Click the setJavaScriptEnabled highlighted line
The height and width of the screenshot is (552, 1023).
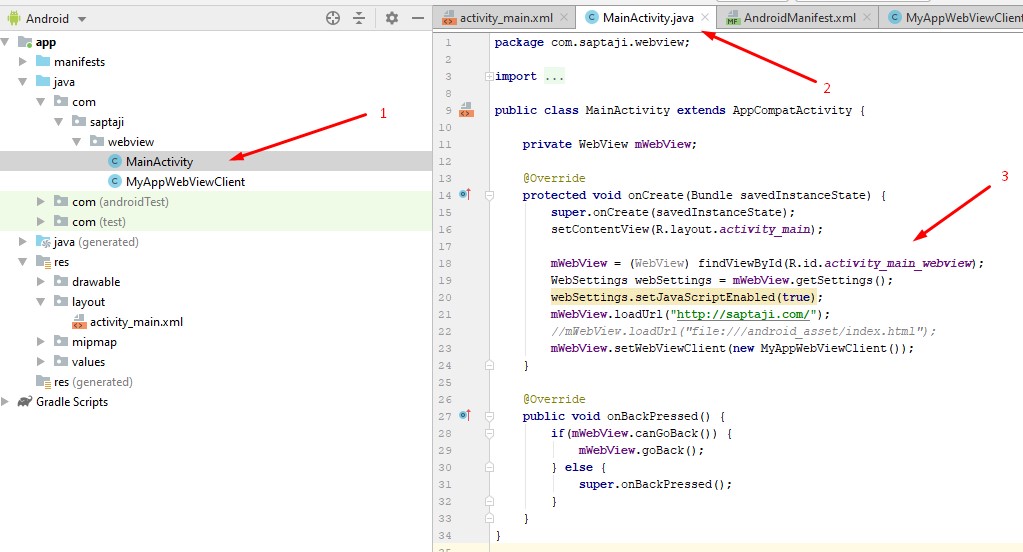click(686, 298)
